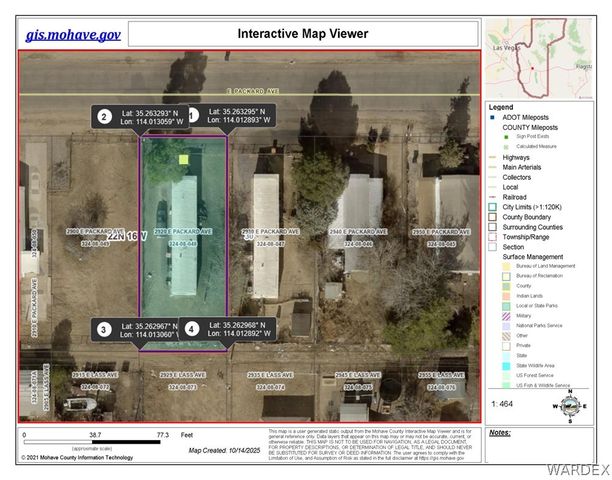This screenshot has width=612, height=480.
Task: Click the Notes heading
Action: click(500, 433)
